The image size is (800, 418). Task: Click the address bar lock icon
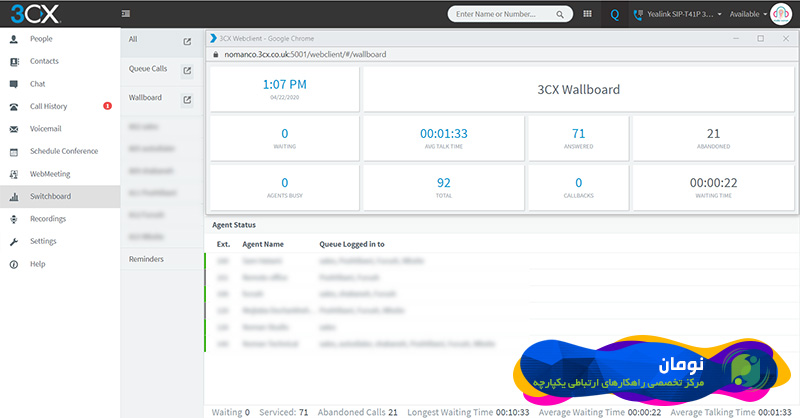pyautogui.click(x=216, y=54)
